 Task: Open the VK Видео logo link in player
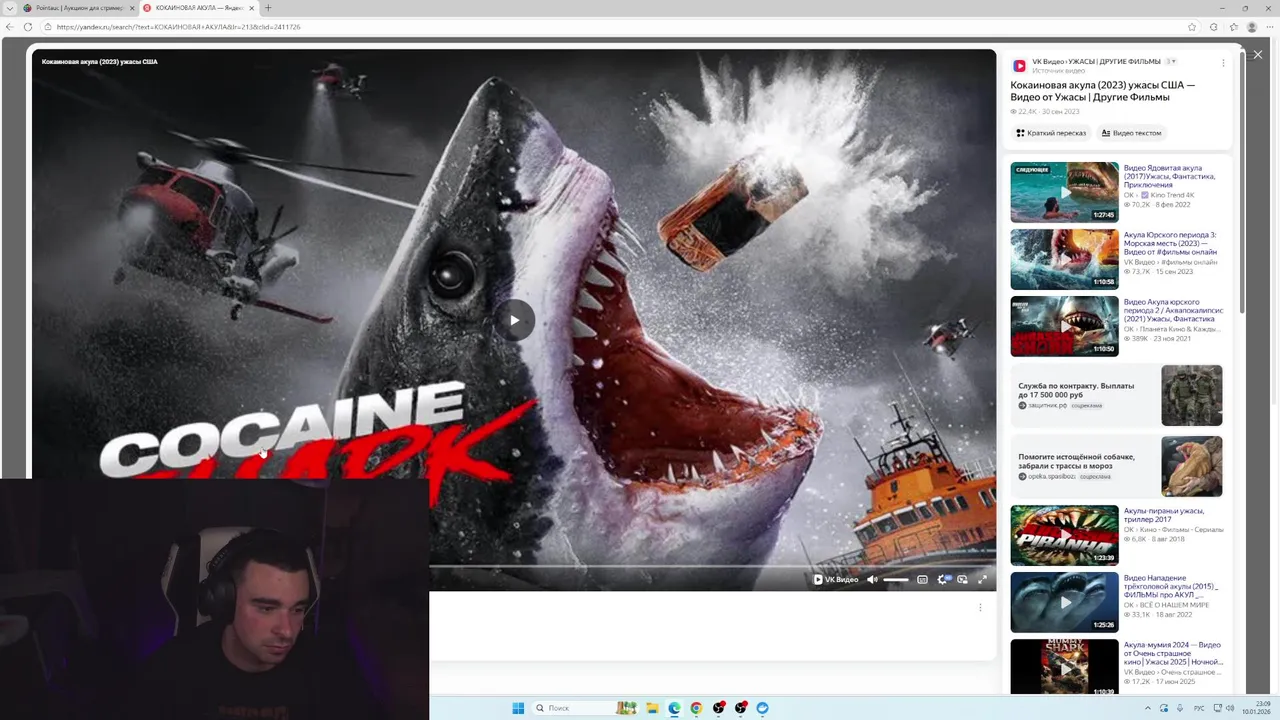[836, 579]
